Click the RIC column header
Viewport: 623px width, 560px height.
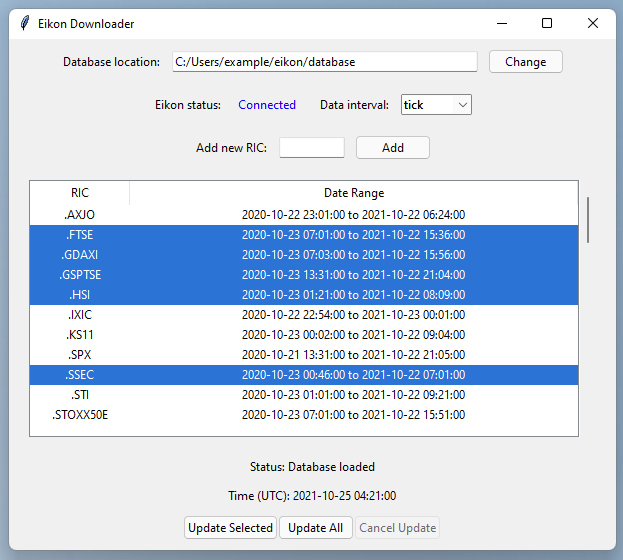coord(80,193)
